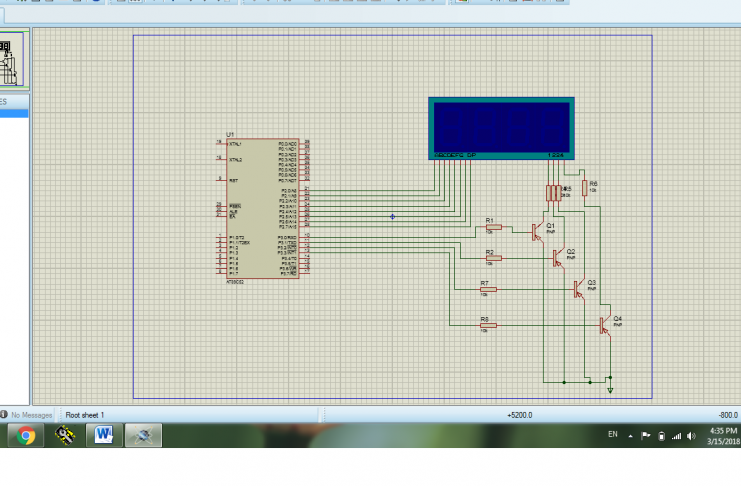This screenshot has height=486, width=741.
Task: Click the -800.0 Y coordinate readout
Action: 728,415
